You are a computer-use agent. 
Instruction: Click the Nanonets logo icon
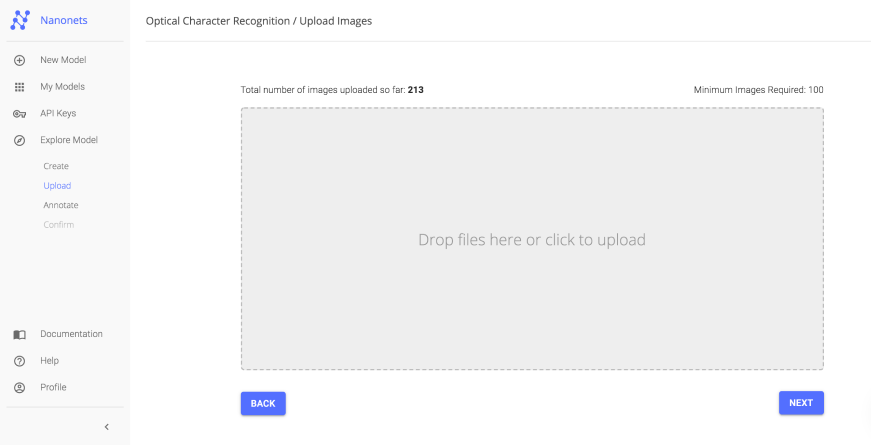(20, 20)
